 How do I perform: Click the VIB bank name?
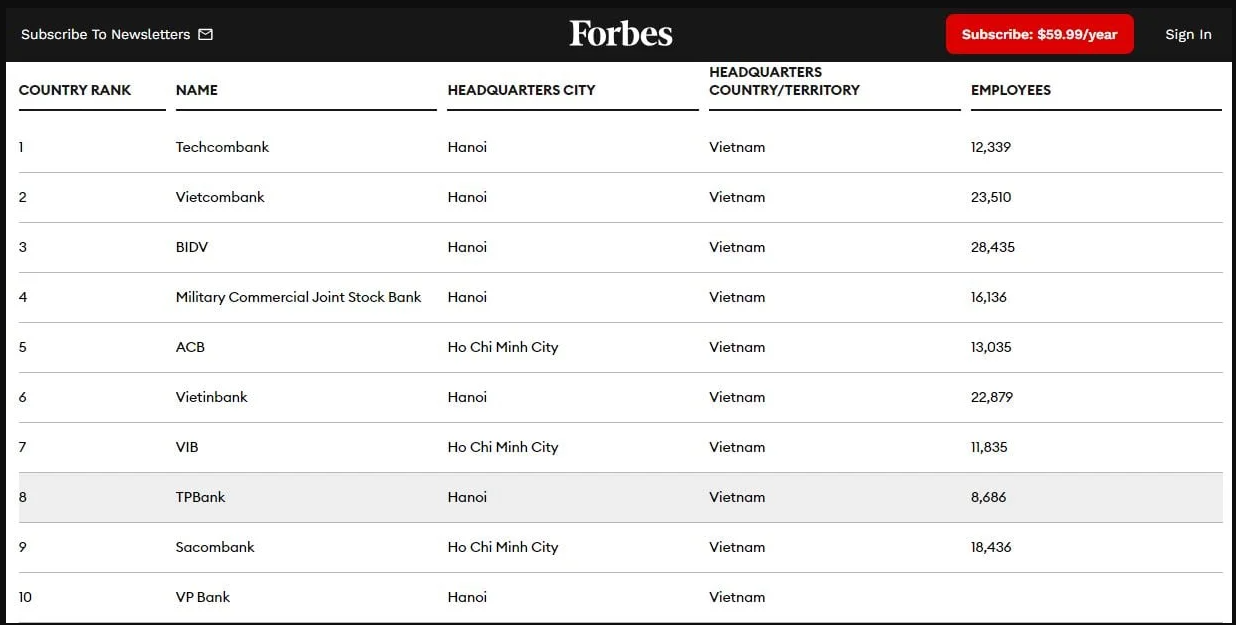[187, 447]
